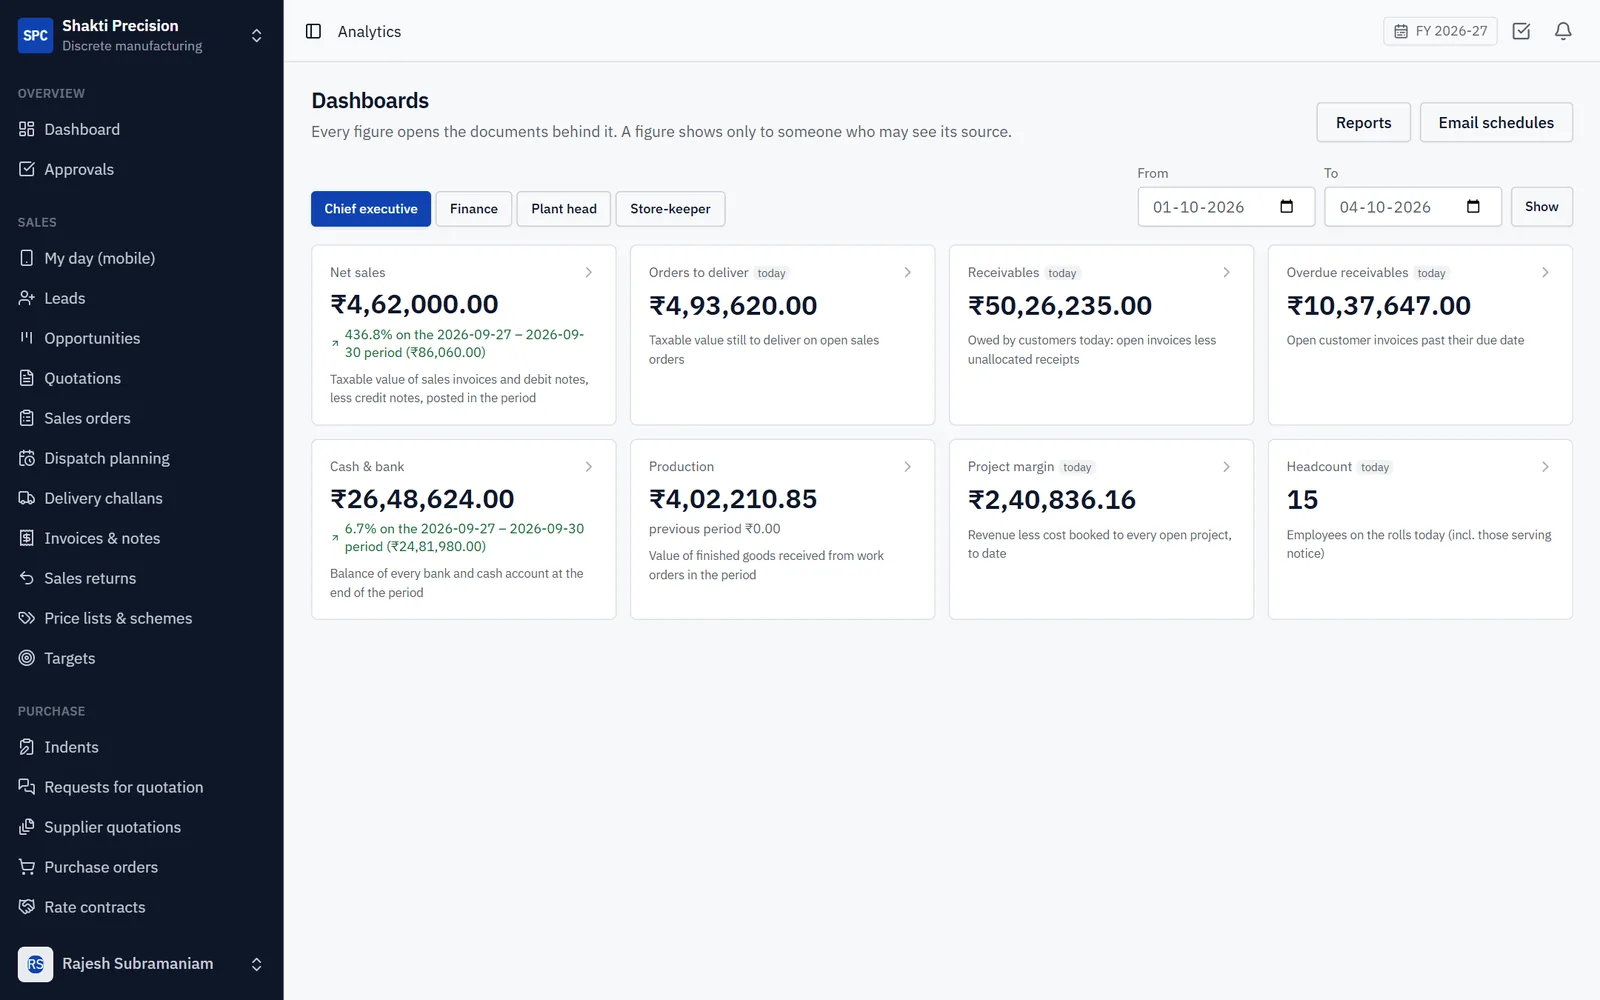This screenshot has width=1600, height=1000.
Task: Open calendar picker in To date
Action: pos(1473,207)
